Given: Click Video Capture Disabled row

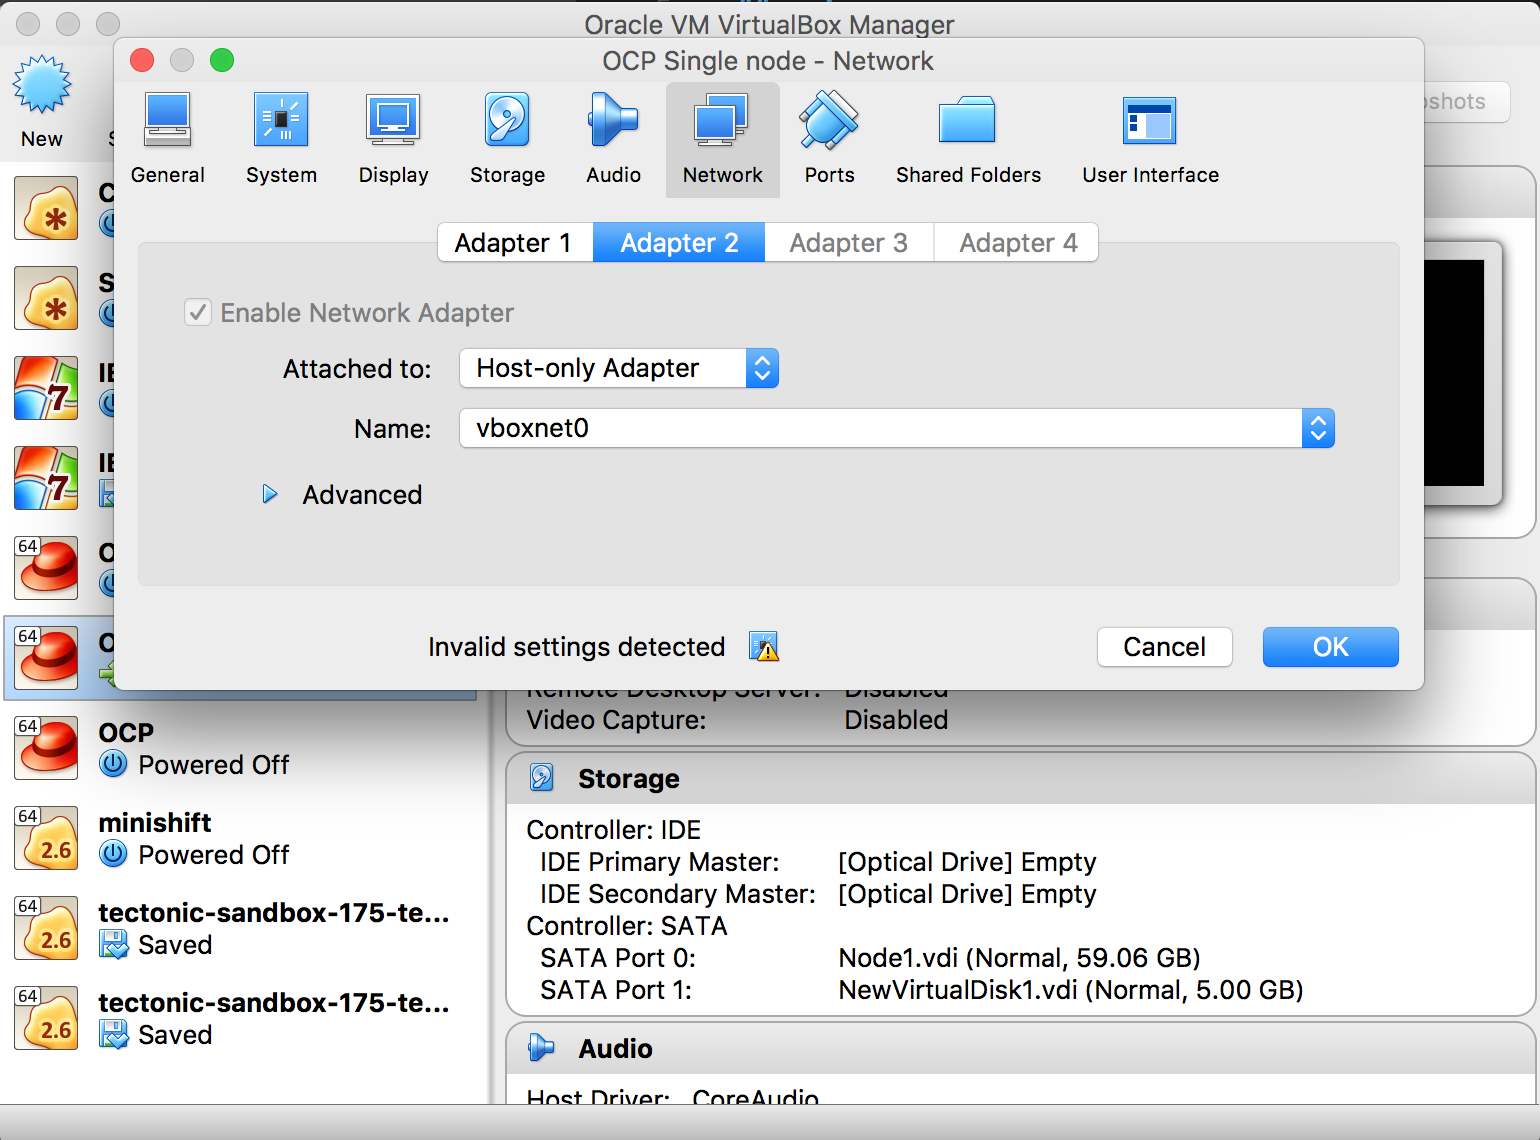Looking at the screenshot, I should pyautogui.click(x=737, y=720).
